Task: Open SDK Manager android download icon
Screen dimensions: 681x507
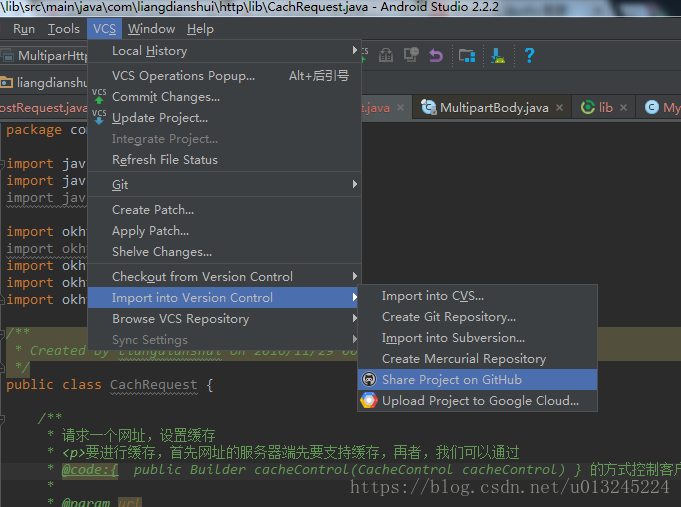Action: tap(498, 56)
